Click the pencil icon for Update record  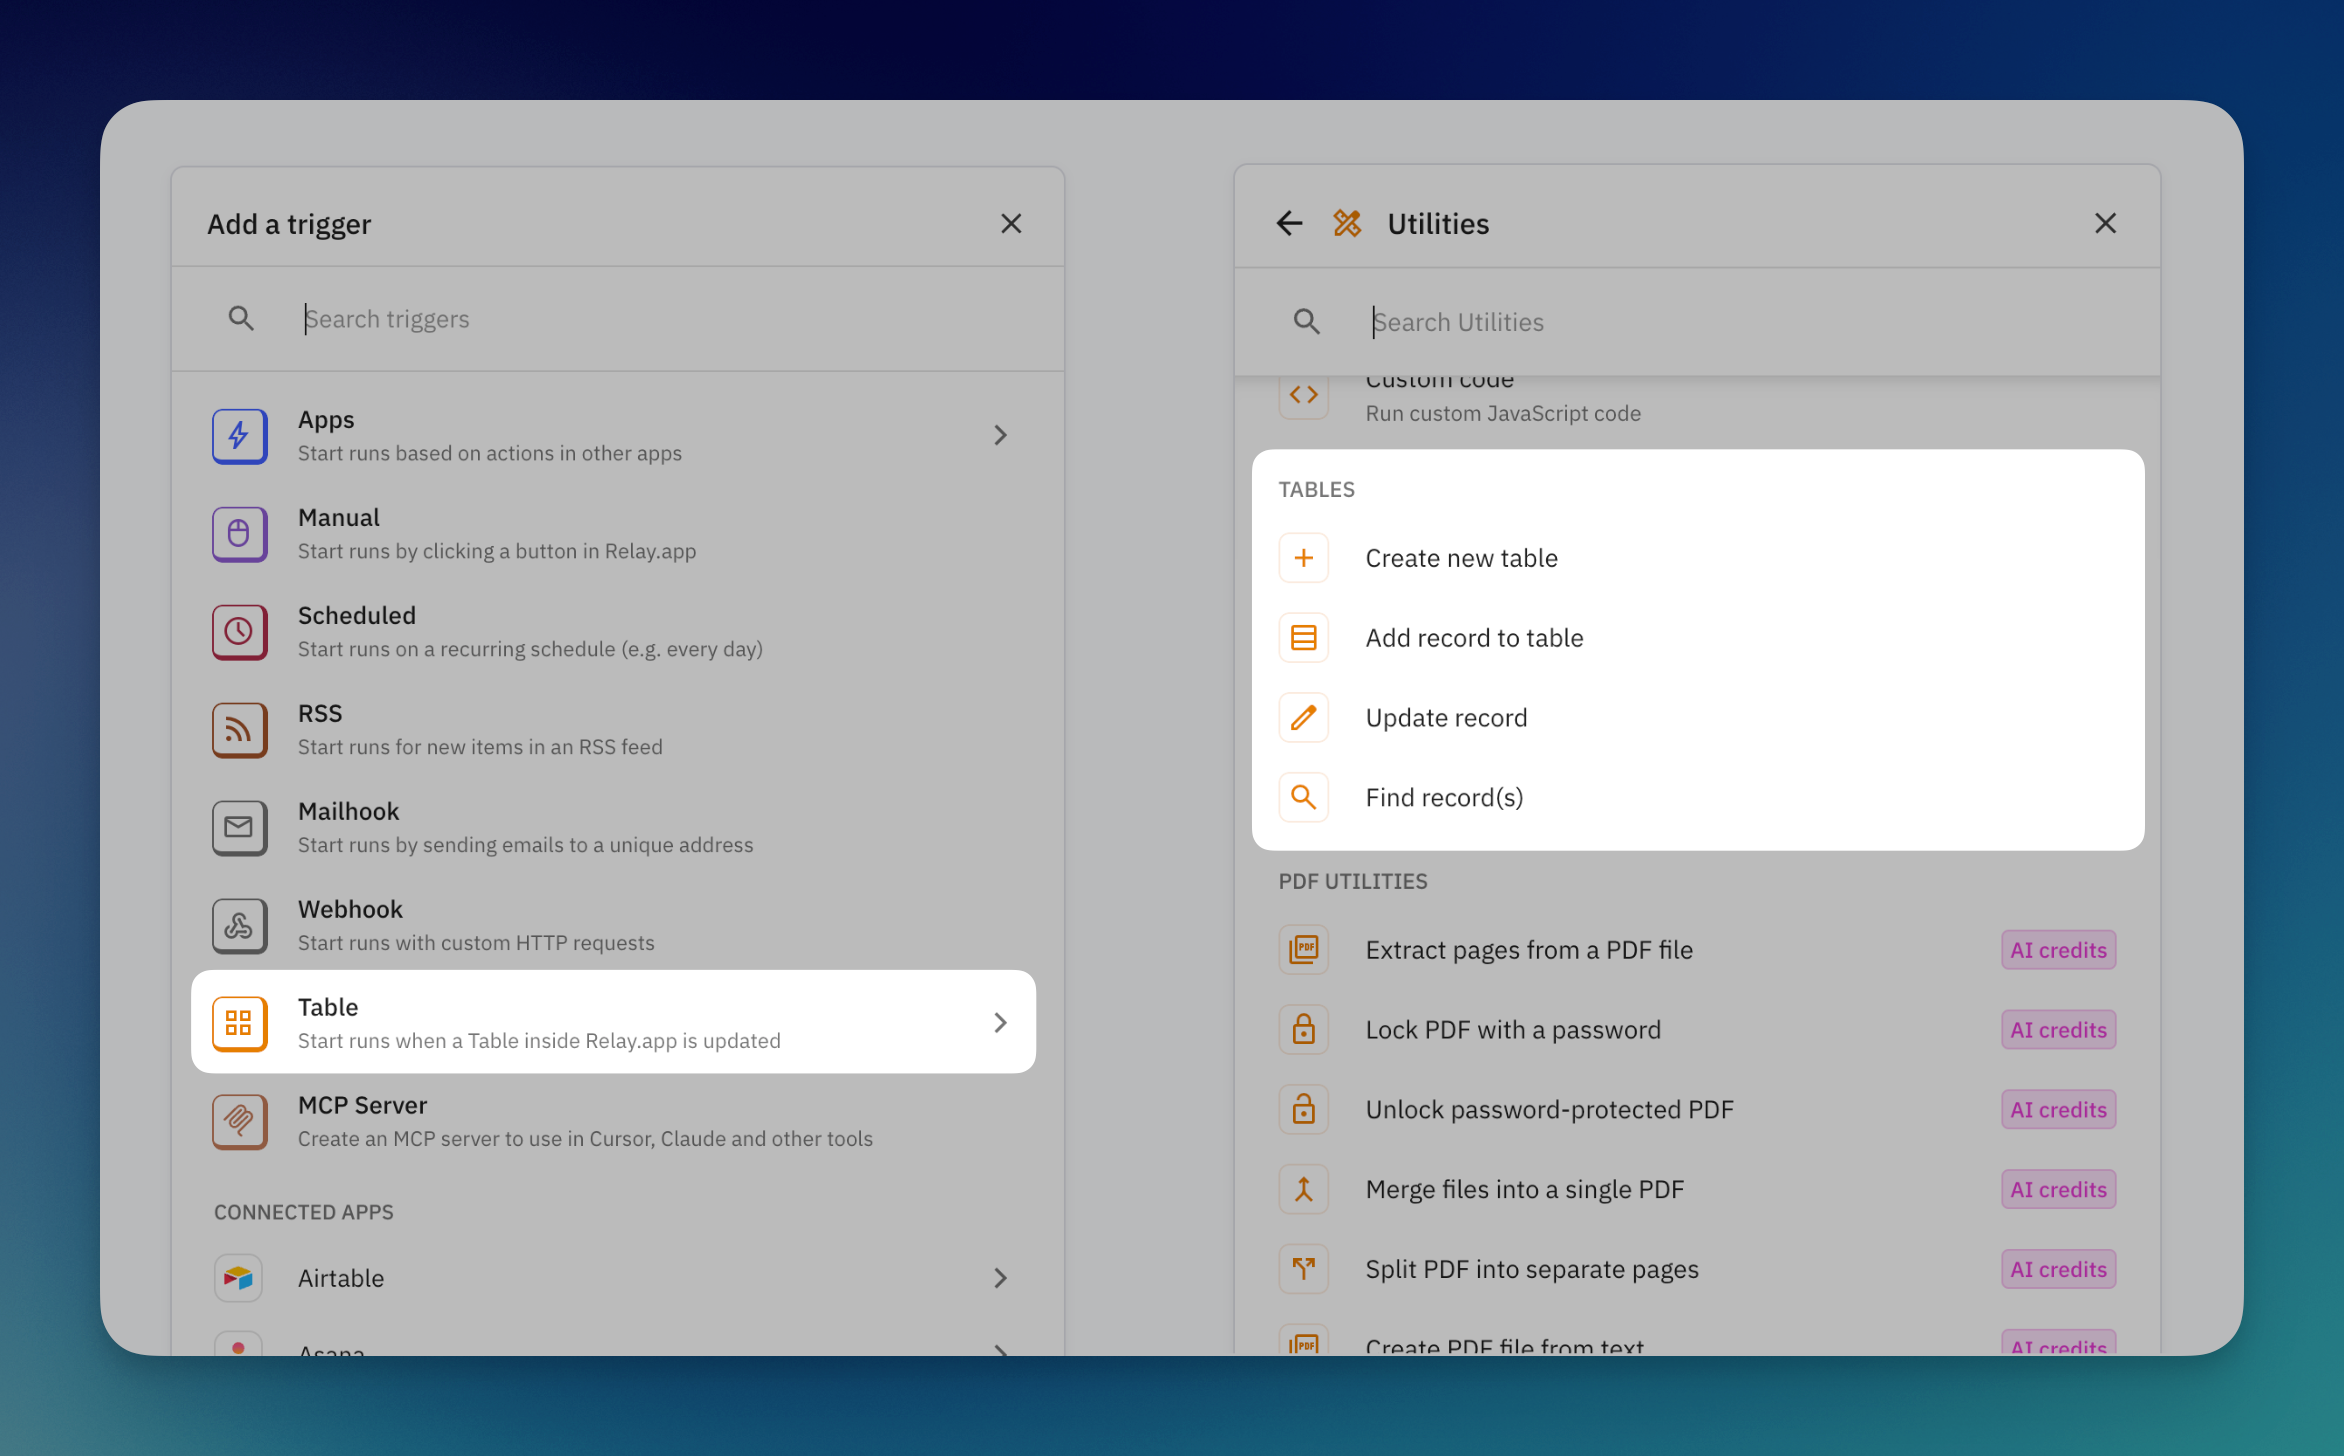click(1303, 718)
